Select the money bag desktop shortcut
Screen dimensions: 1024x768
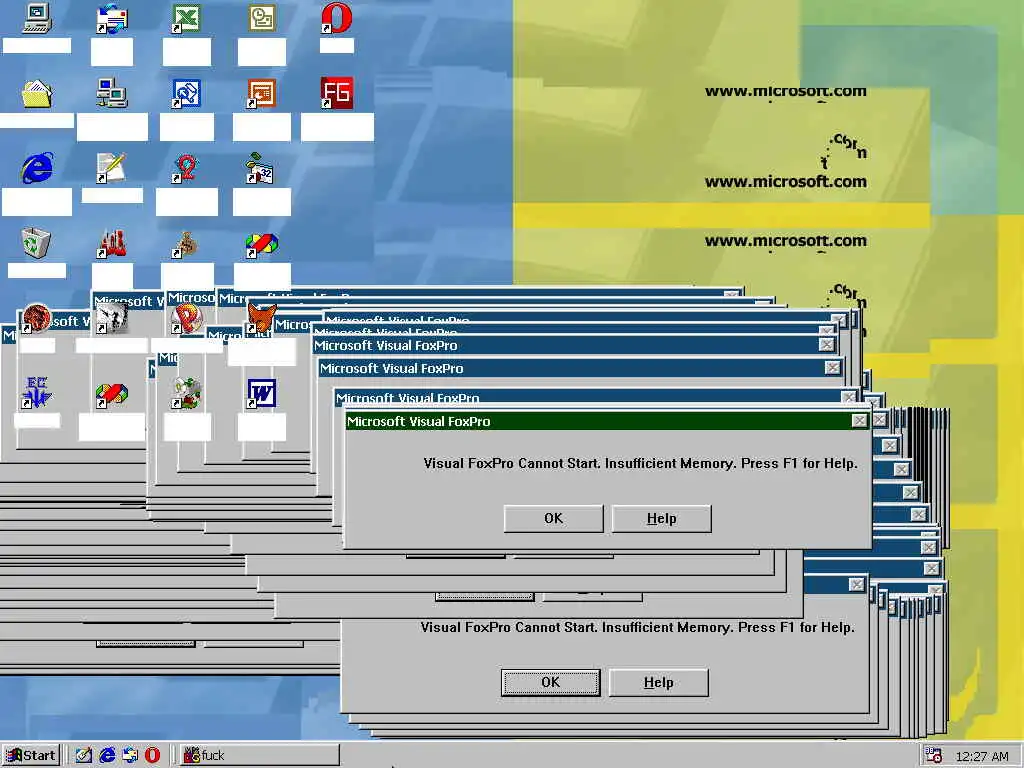point(186,244)
